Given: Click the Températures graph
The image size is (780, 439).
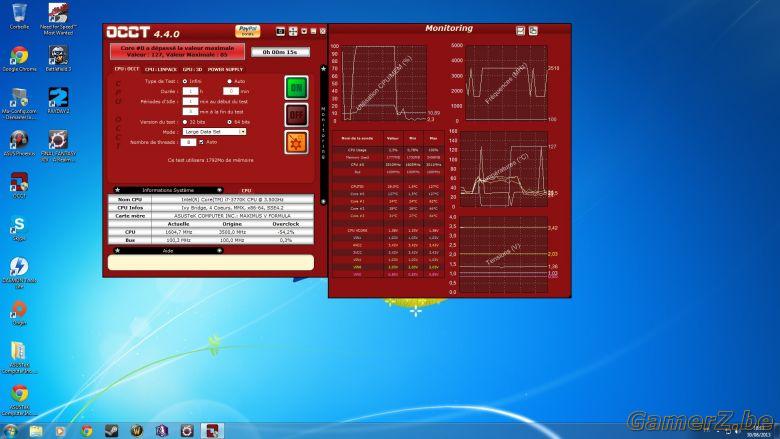Looking at the screenshot, I should click(x=503, y=169).
